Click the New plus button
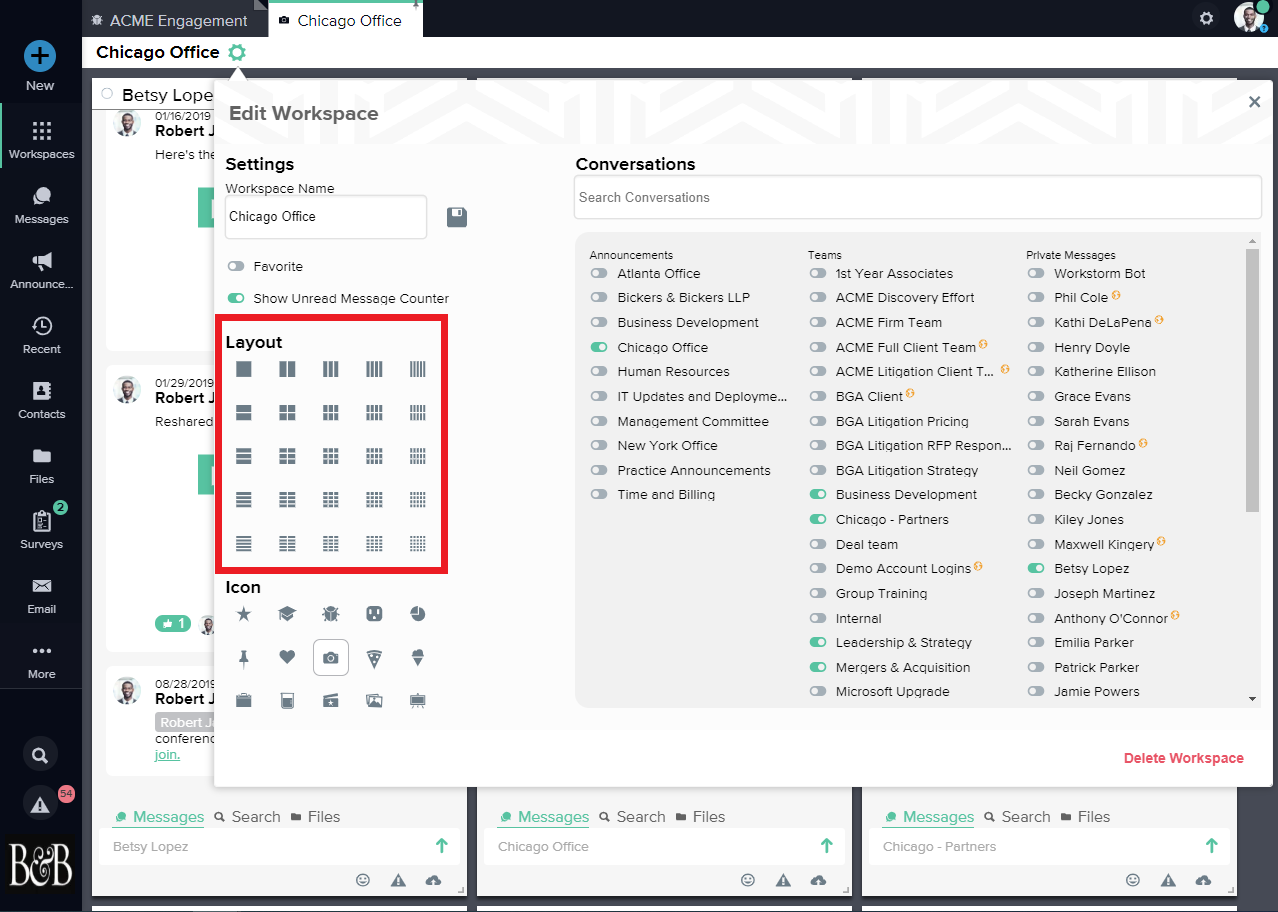The image size is (1278, 912). (40, 56)
